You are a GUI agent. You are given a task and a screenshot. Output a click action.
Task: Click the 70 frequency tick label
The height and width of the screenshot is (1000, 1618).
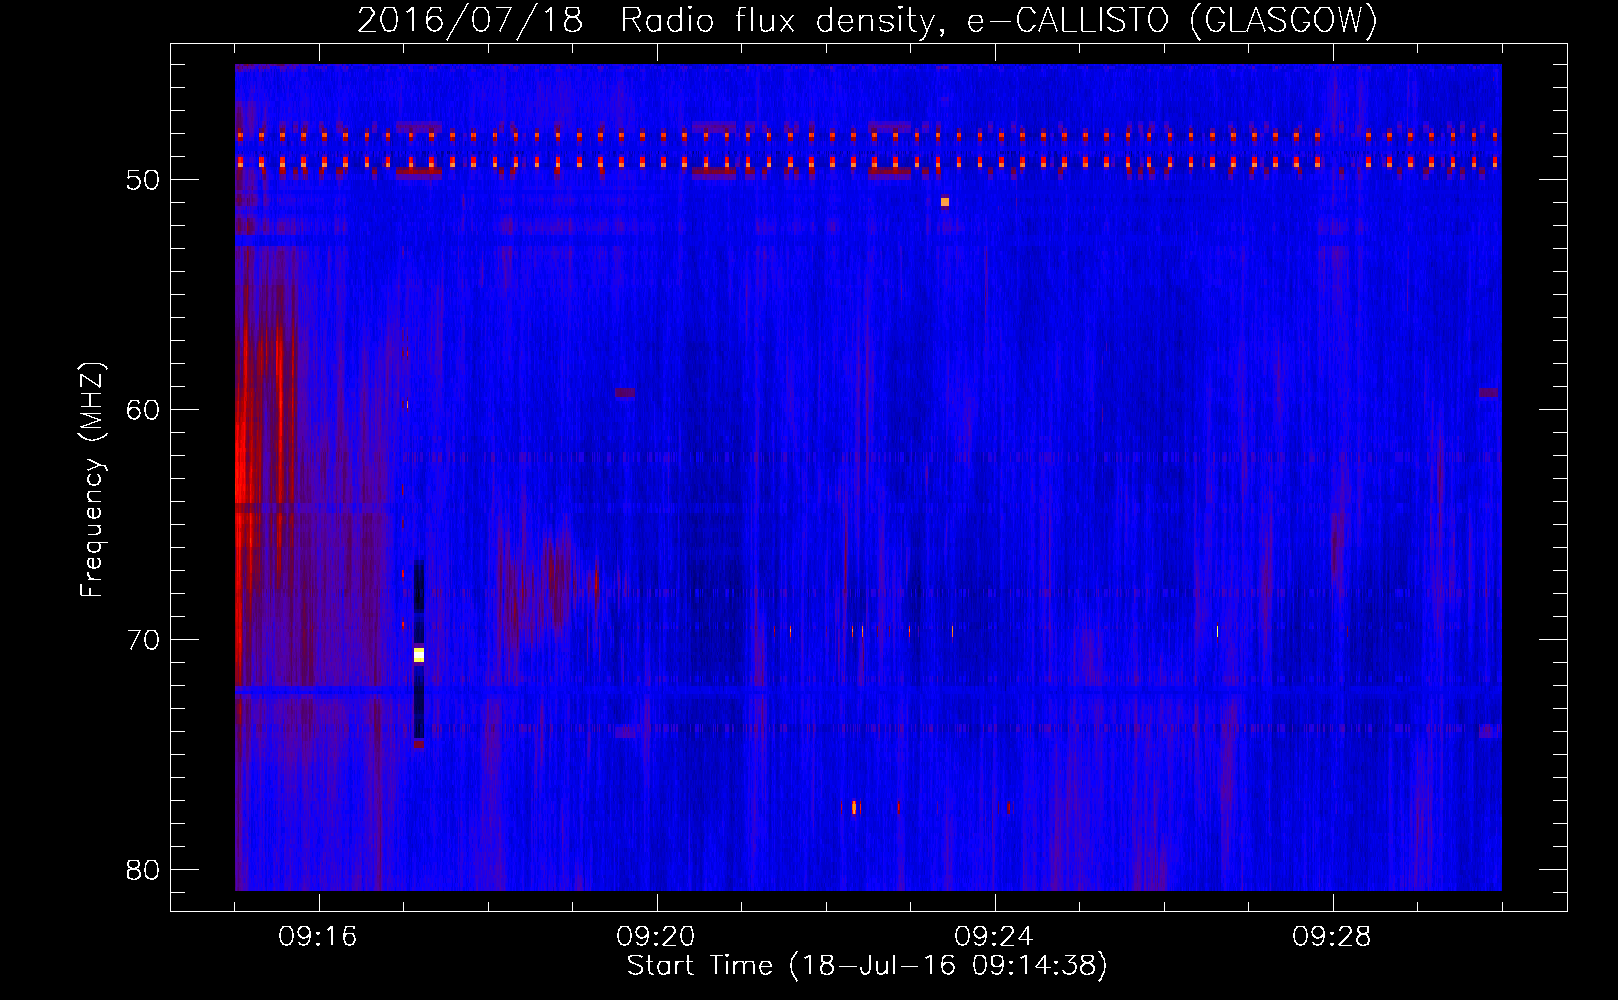pos(144,640)
